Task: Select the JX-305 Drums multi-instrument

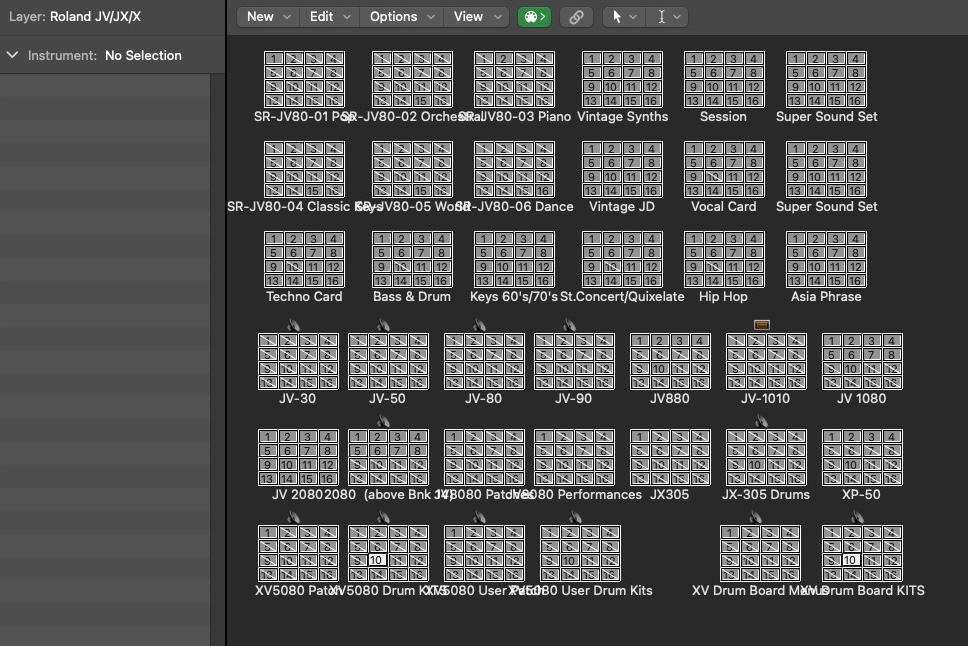Action: pyautogui.click(x=765, y=457)
